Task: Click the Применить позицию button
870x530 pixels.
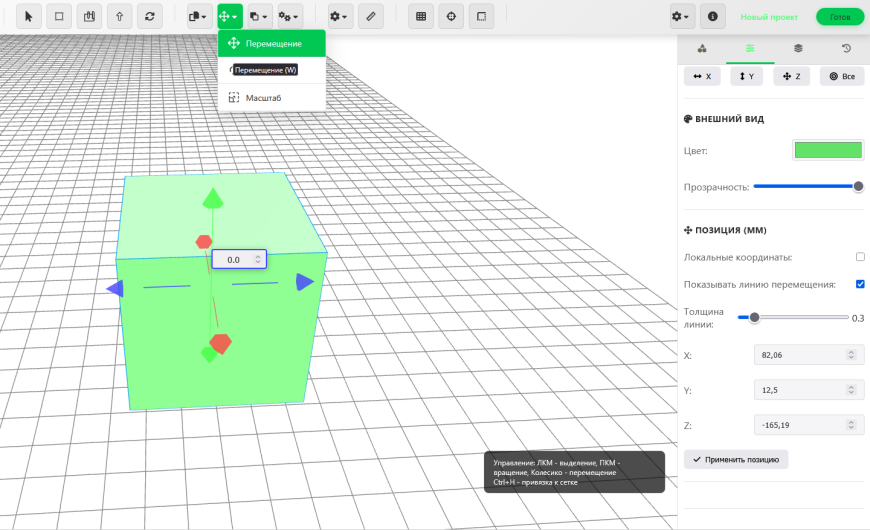Action: (x=736, y=460)
